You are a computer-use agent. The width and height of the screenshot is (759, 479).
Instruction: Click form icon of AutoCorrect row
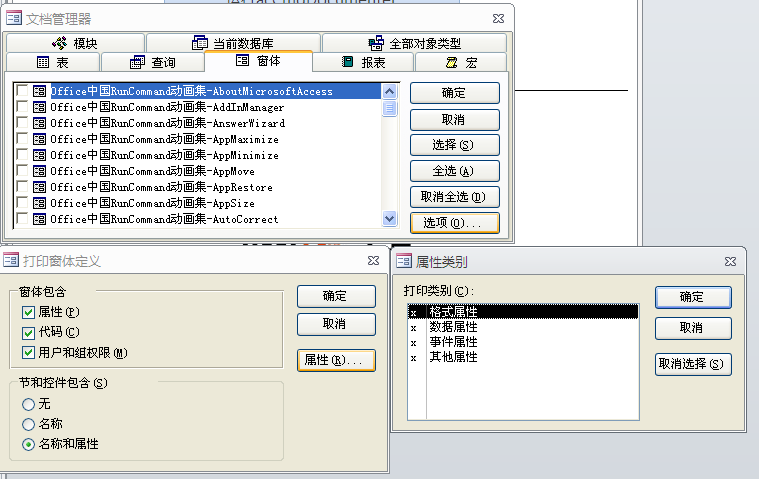pyautogui.click(x=39, y=219)
